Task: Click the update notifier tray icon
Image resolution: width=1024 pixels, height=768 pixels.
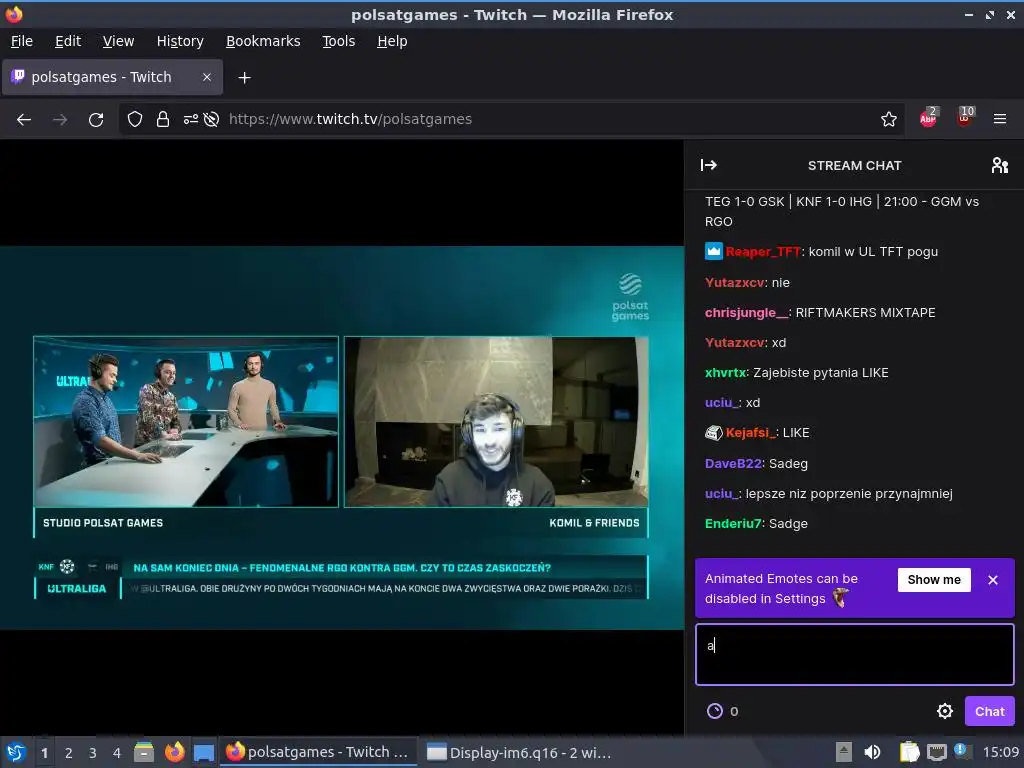Action: pyautogui.click(x=961, y=750)
